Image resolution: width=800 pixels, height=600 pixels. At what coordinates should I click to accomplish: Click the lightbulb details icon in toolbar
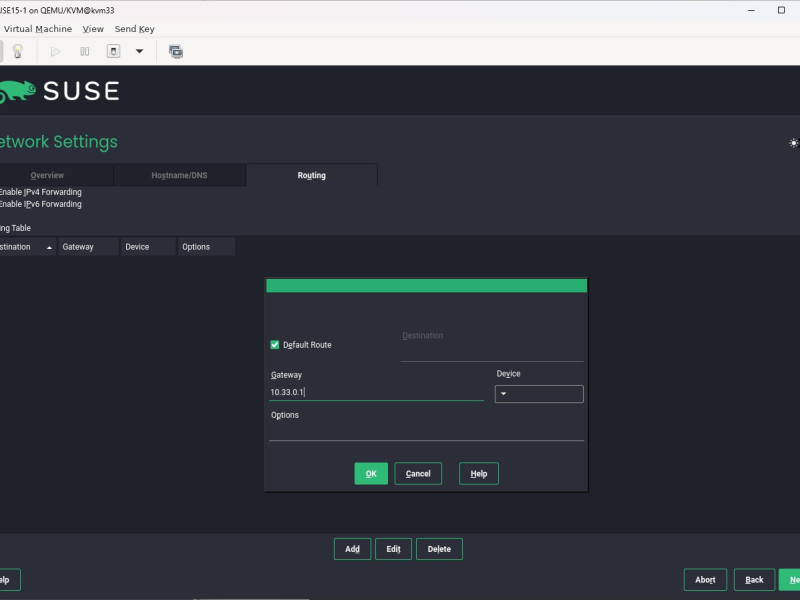18,52
